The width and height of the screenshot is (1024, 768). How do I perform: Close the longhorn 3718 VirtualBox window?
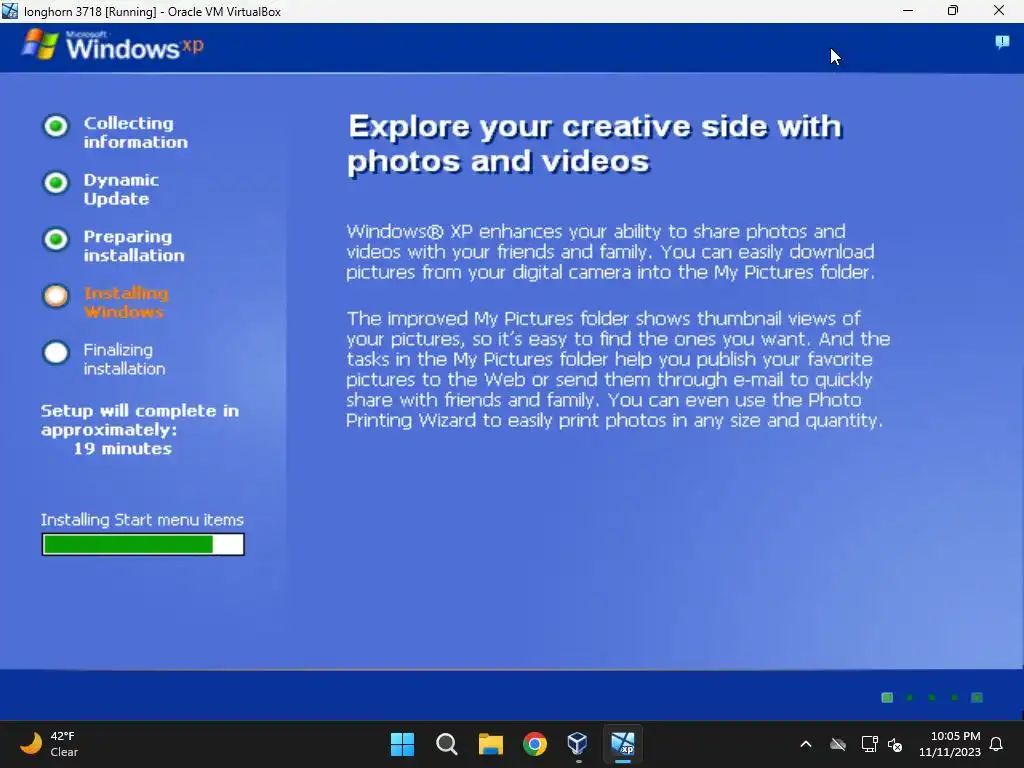(x=999, y=11)
